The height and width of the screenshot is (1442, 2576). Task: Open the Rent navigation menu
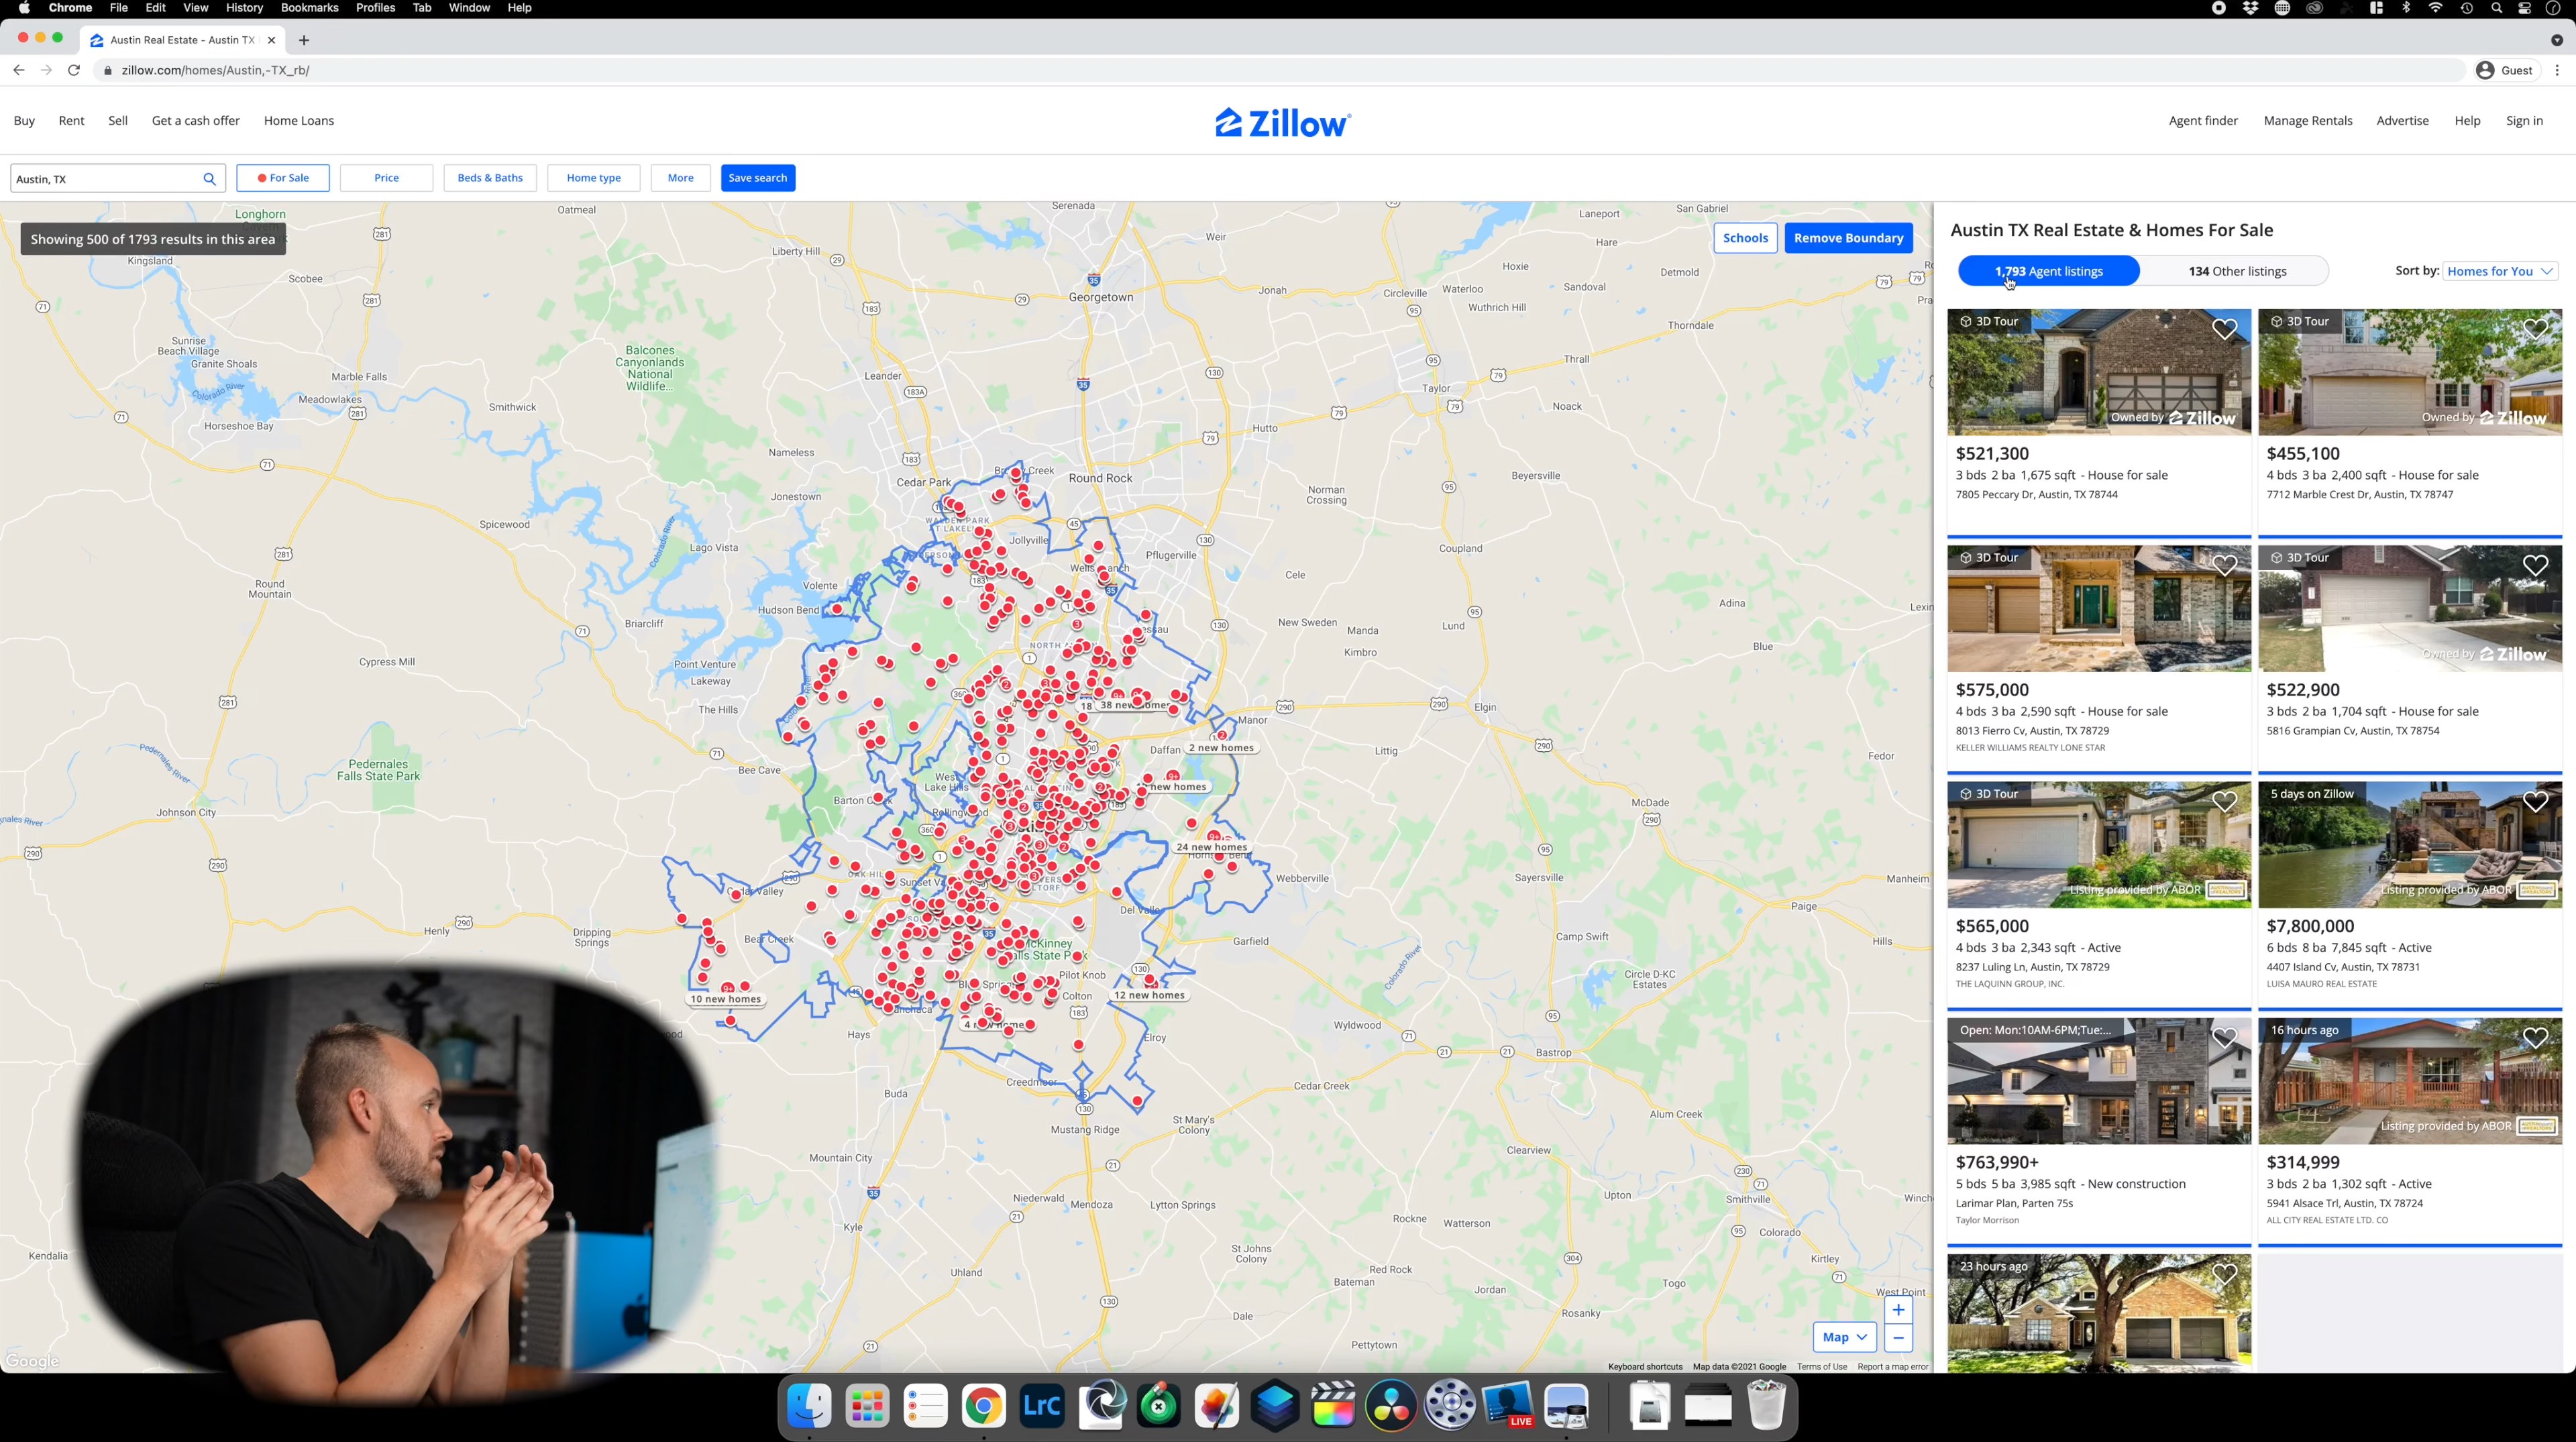71,121
